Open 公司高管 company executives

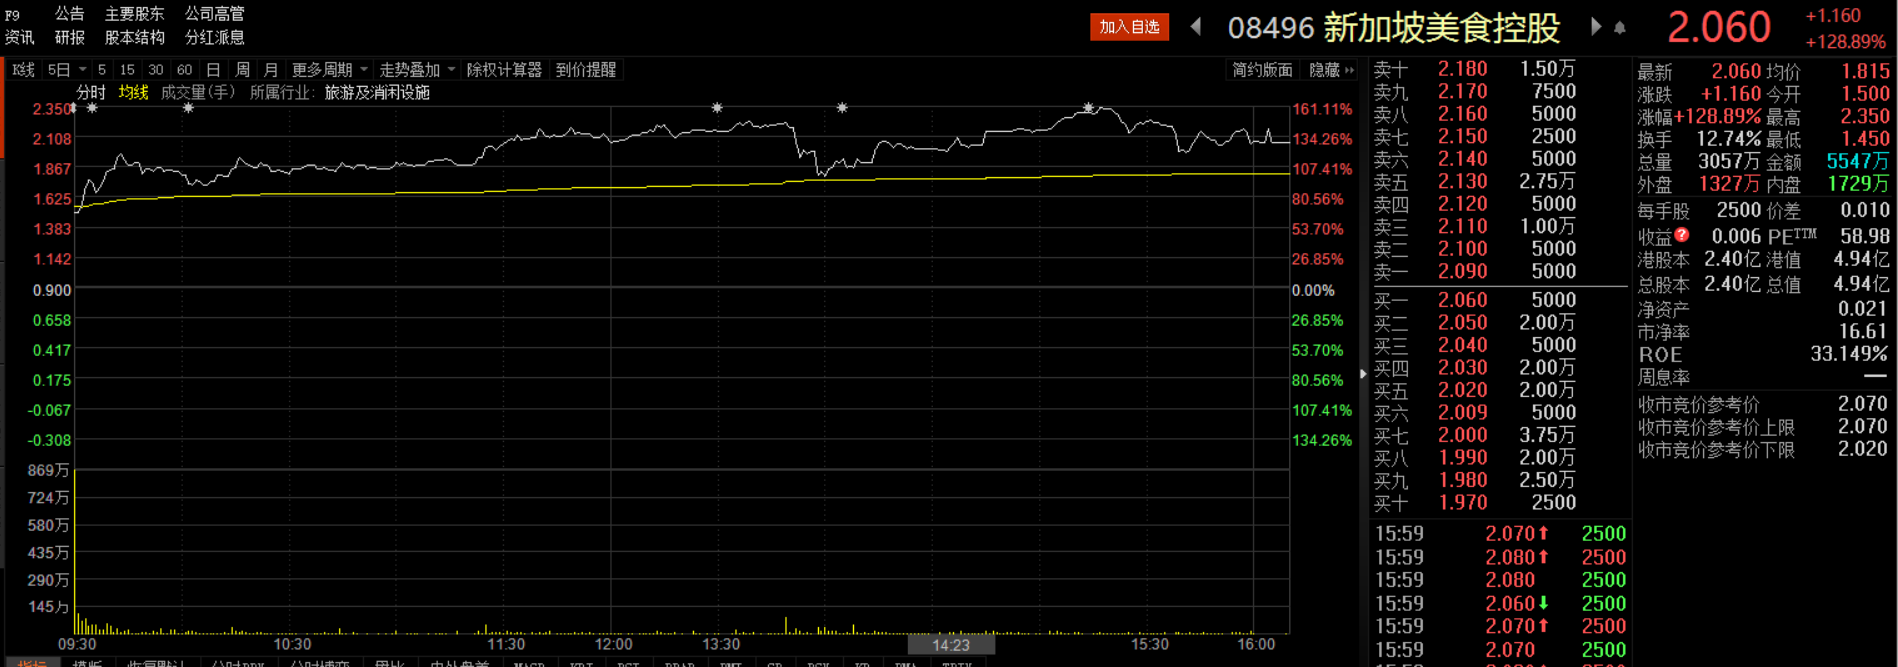(214, 14)
